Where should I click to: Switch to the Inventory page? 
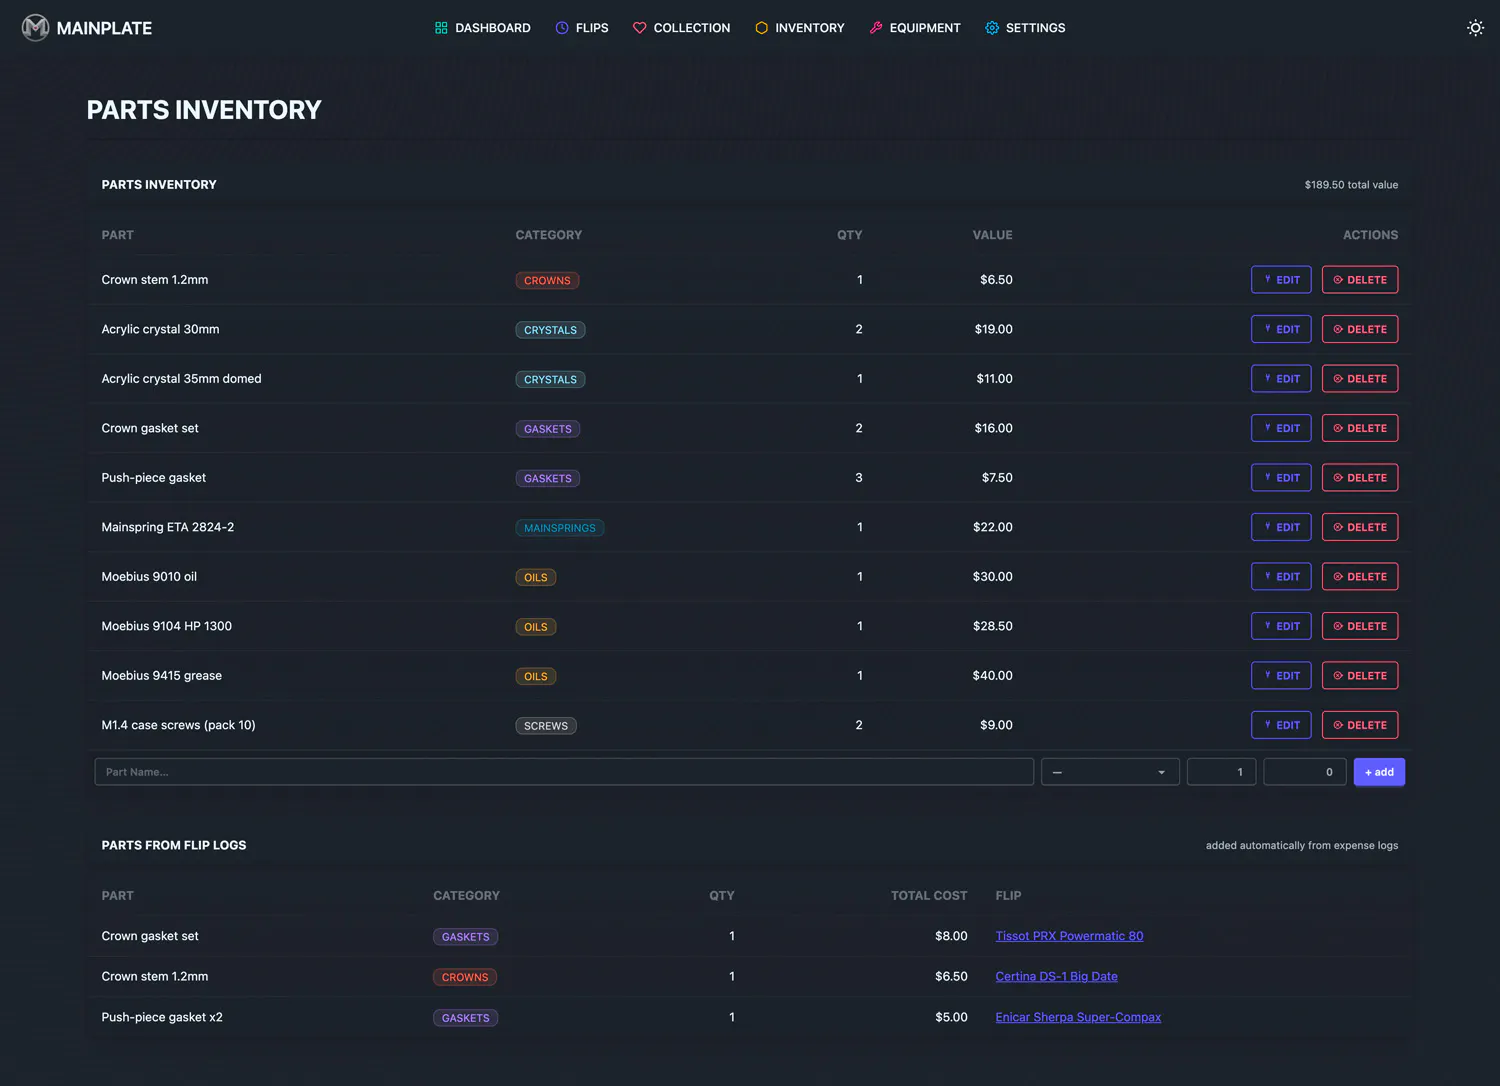[800, 28]
